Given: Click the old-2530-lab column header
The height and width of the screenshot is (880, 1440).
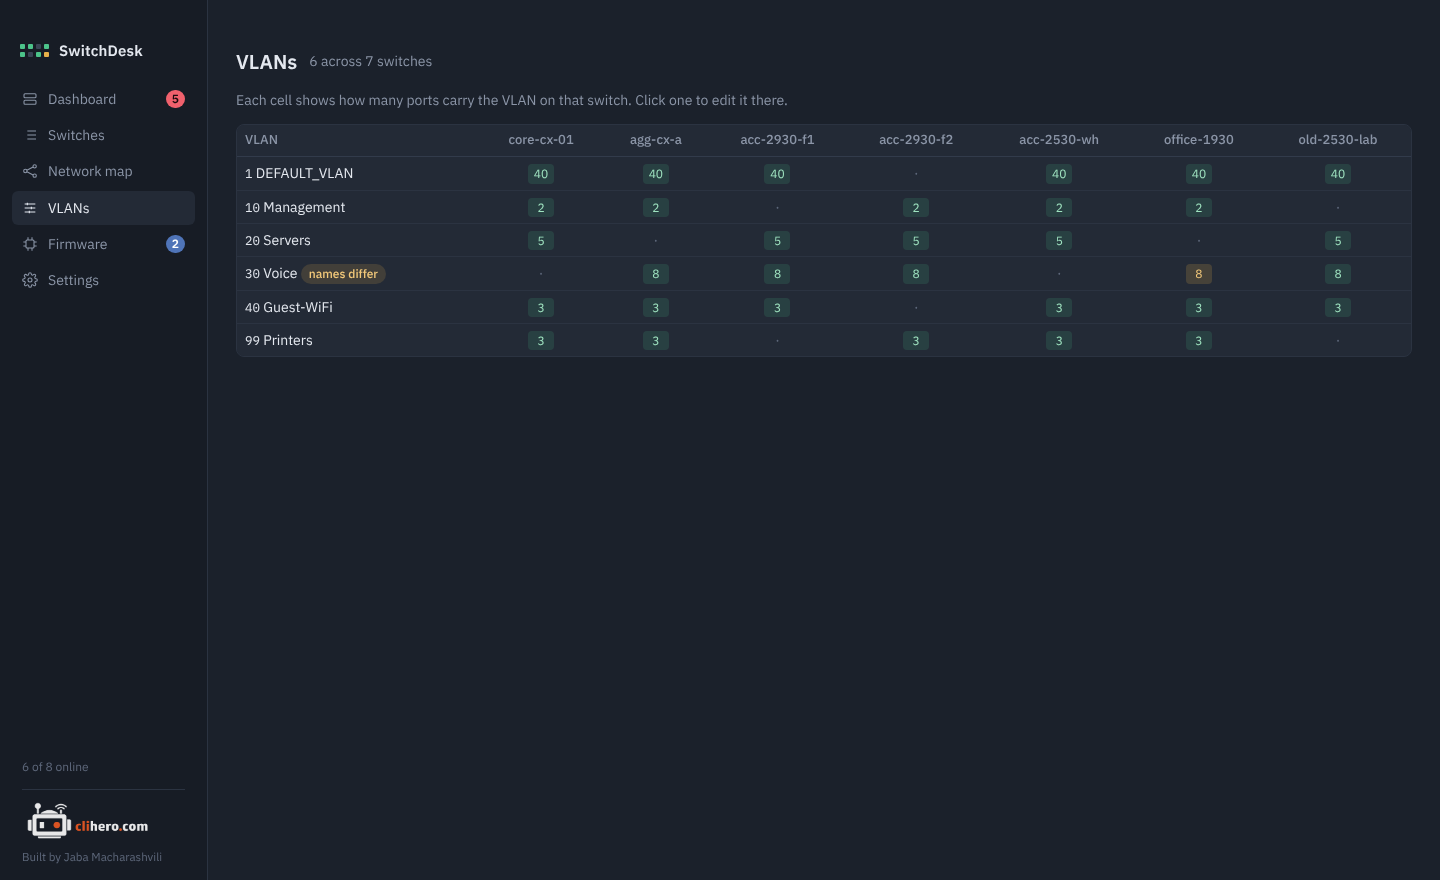Looking at the screenshot, I should point(1338,140).
